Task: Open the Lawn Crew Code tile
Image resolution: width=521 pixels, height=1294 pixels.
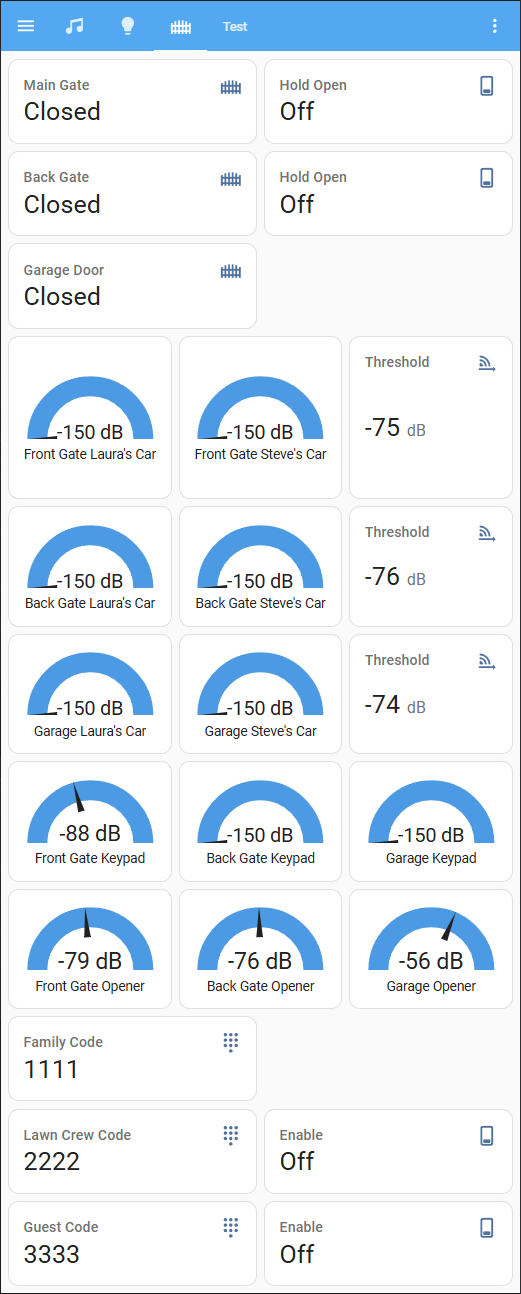Action: [132, 1151]
